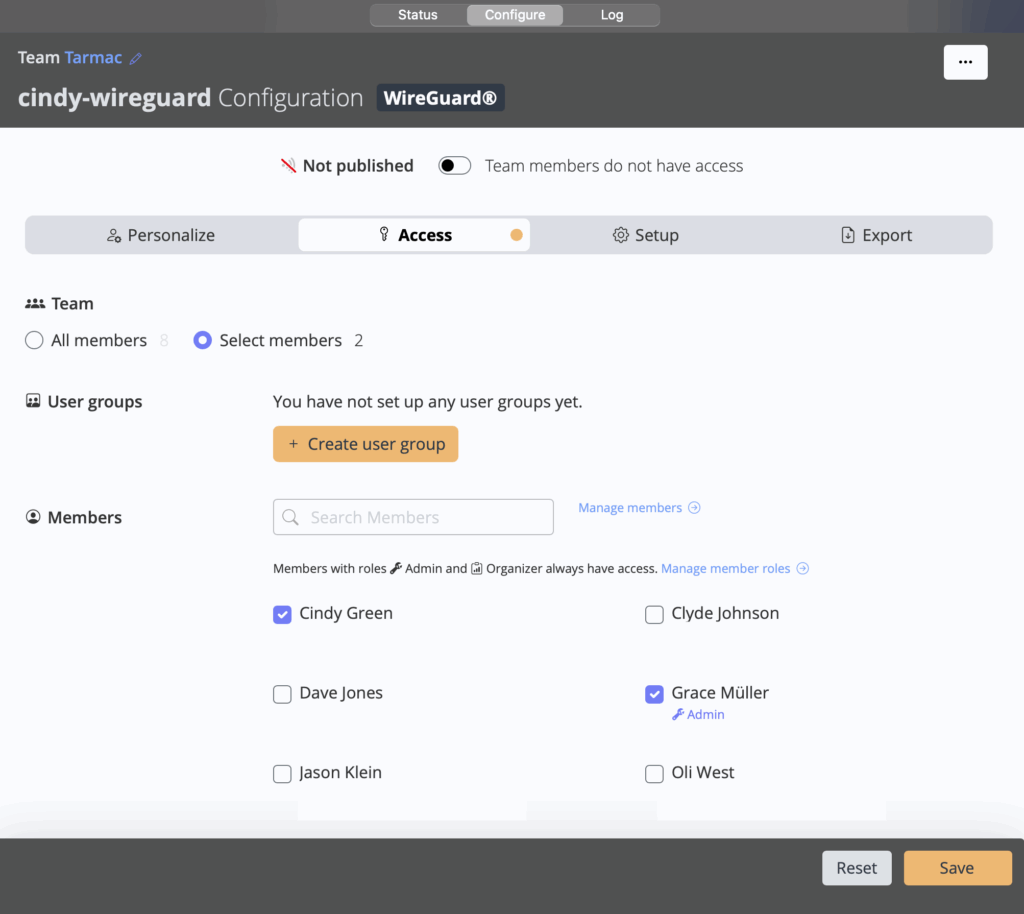1024x914 pixels.
Task: Click the arrow icon next to Manage members
Action: [695, 508]
